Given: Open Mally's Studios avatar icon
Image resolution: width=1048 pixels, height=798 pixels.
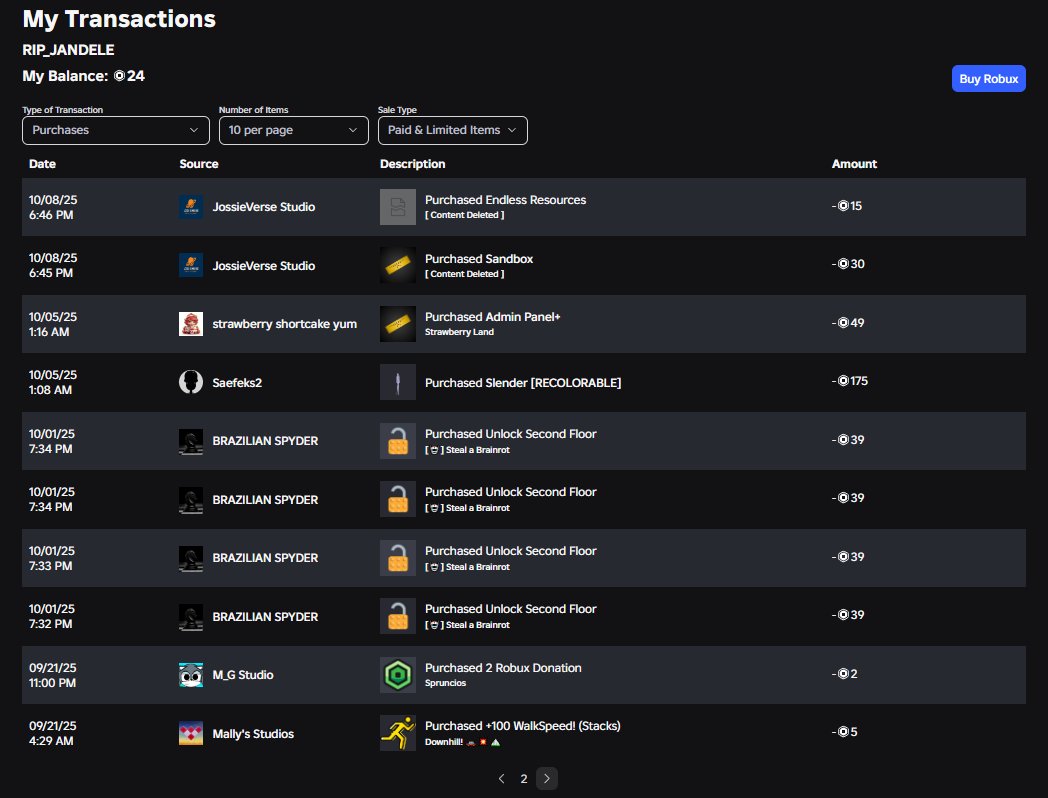Looking at the screenshot, I should (x=190, y=733).
